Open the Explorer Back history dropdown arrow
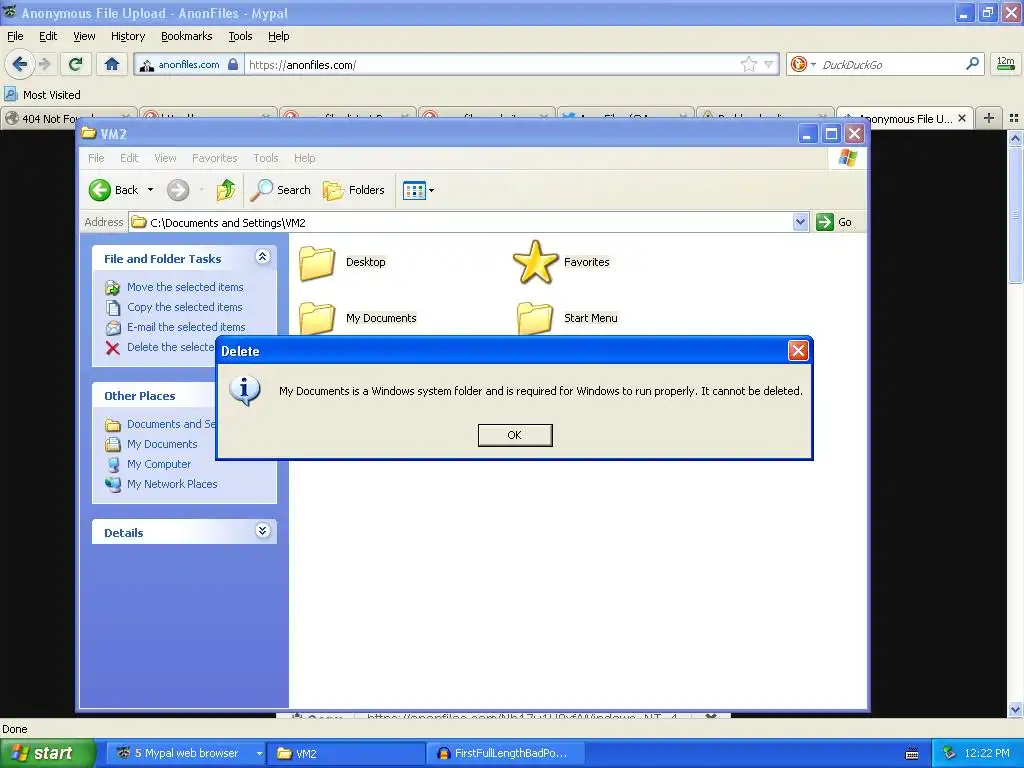 coord(150,190)
